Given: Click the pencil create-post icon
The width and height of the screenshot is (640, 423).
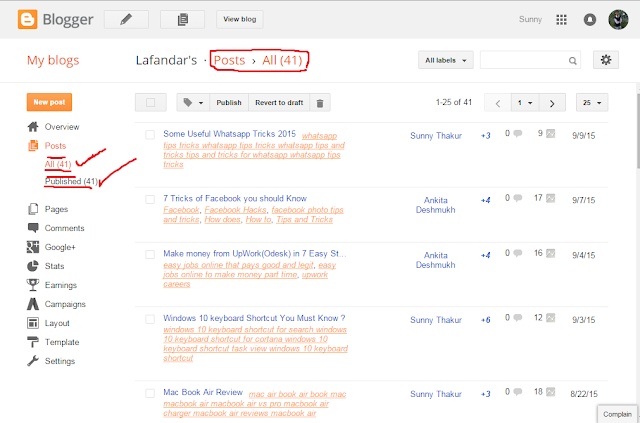Looking at the screenshot, I should tap(127, 19).
